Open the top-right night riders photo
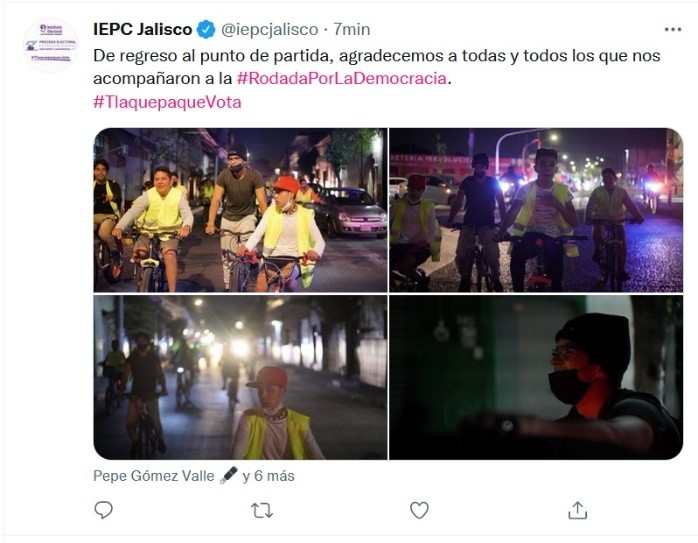698x543 pixels. click(536, 210)
